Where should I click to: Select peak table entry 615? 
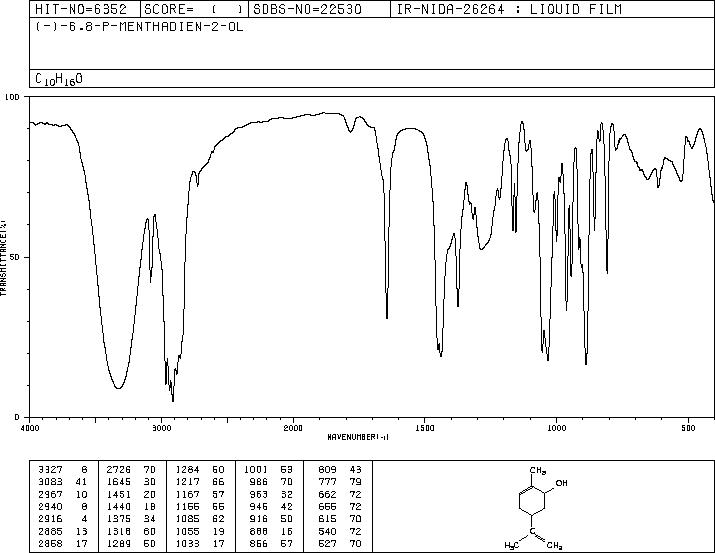(327, 519)
